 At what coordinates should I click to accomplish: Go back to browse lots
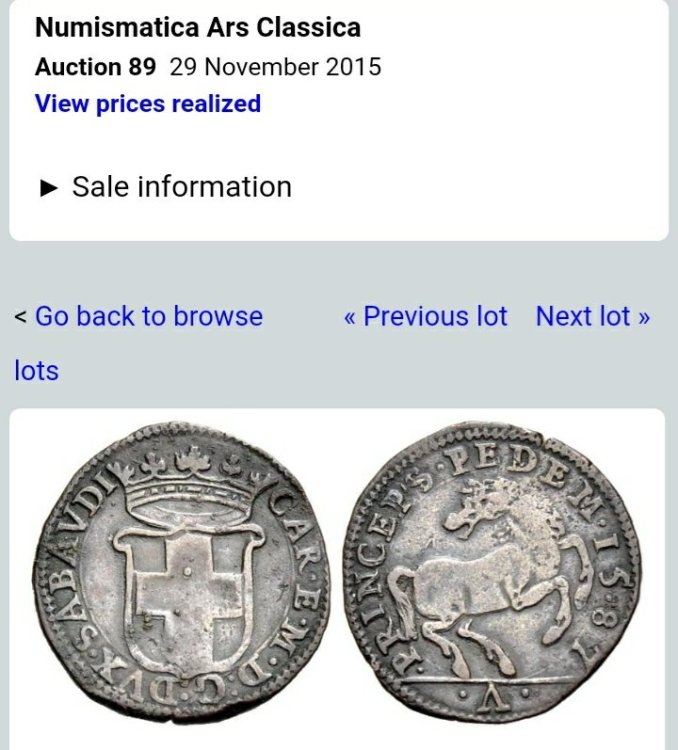[x=148, y=317]
